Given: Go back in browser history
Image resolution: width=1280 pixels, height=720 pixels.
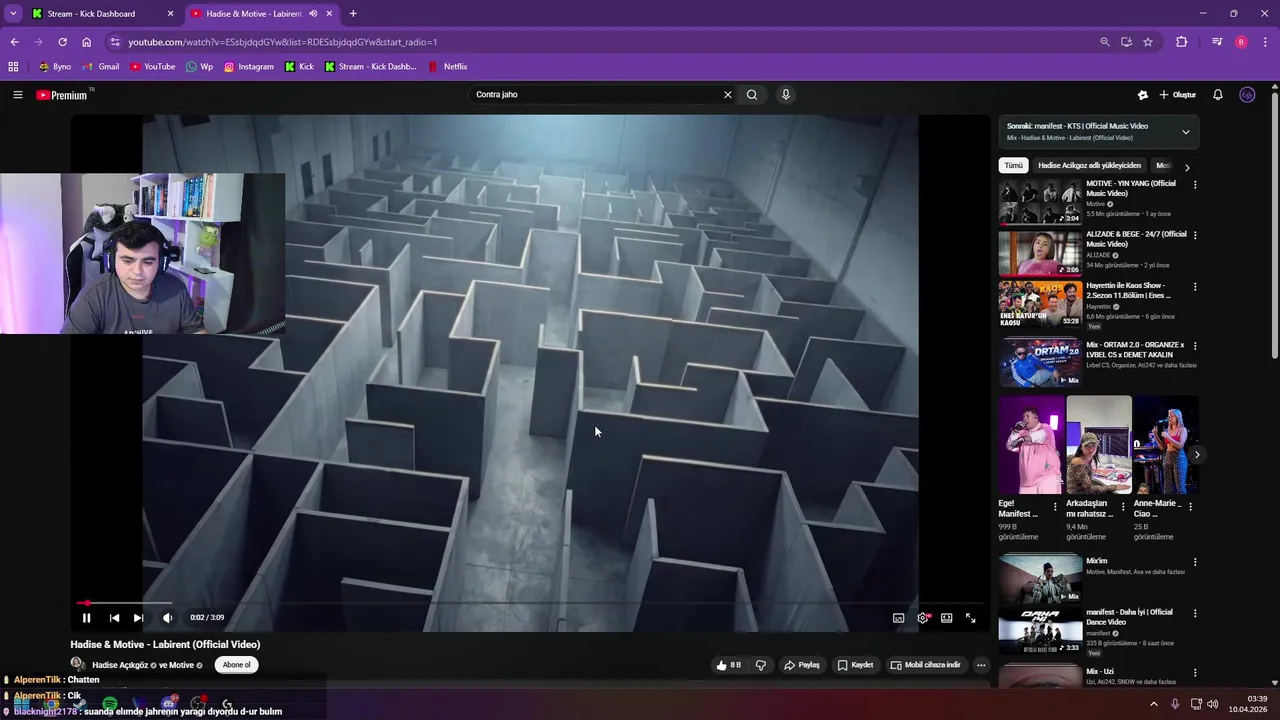Looking at the screenshot, I should pos(14,42).
